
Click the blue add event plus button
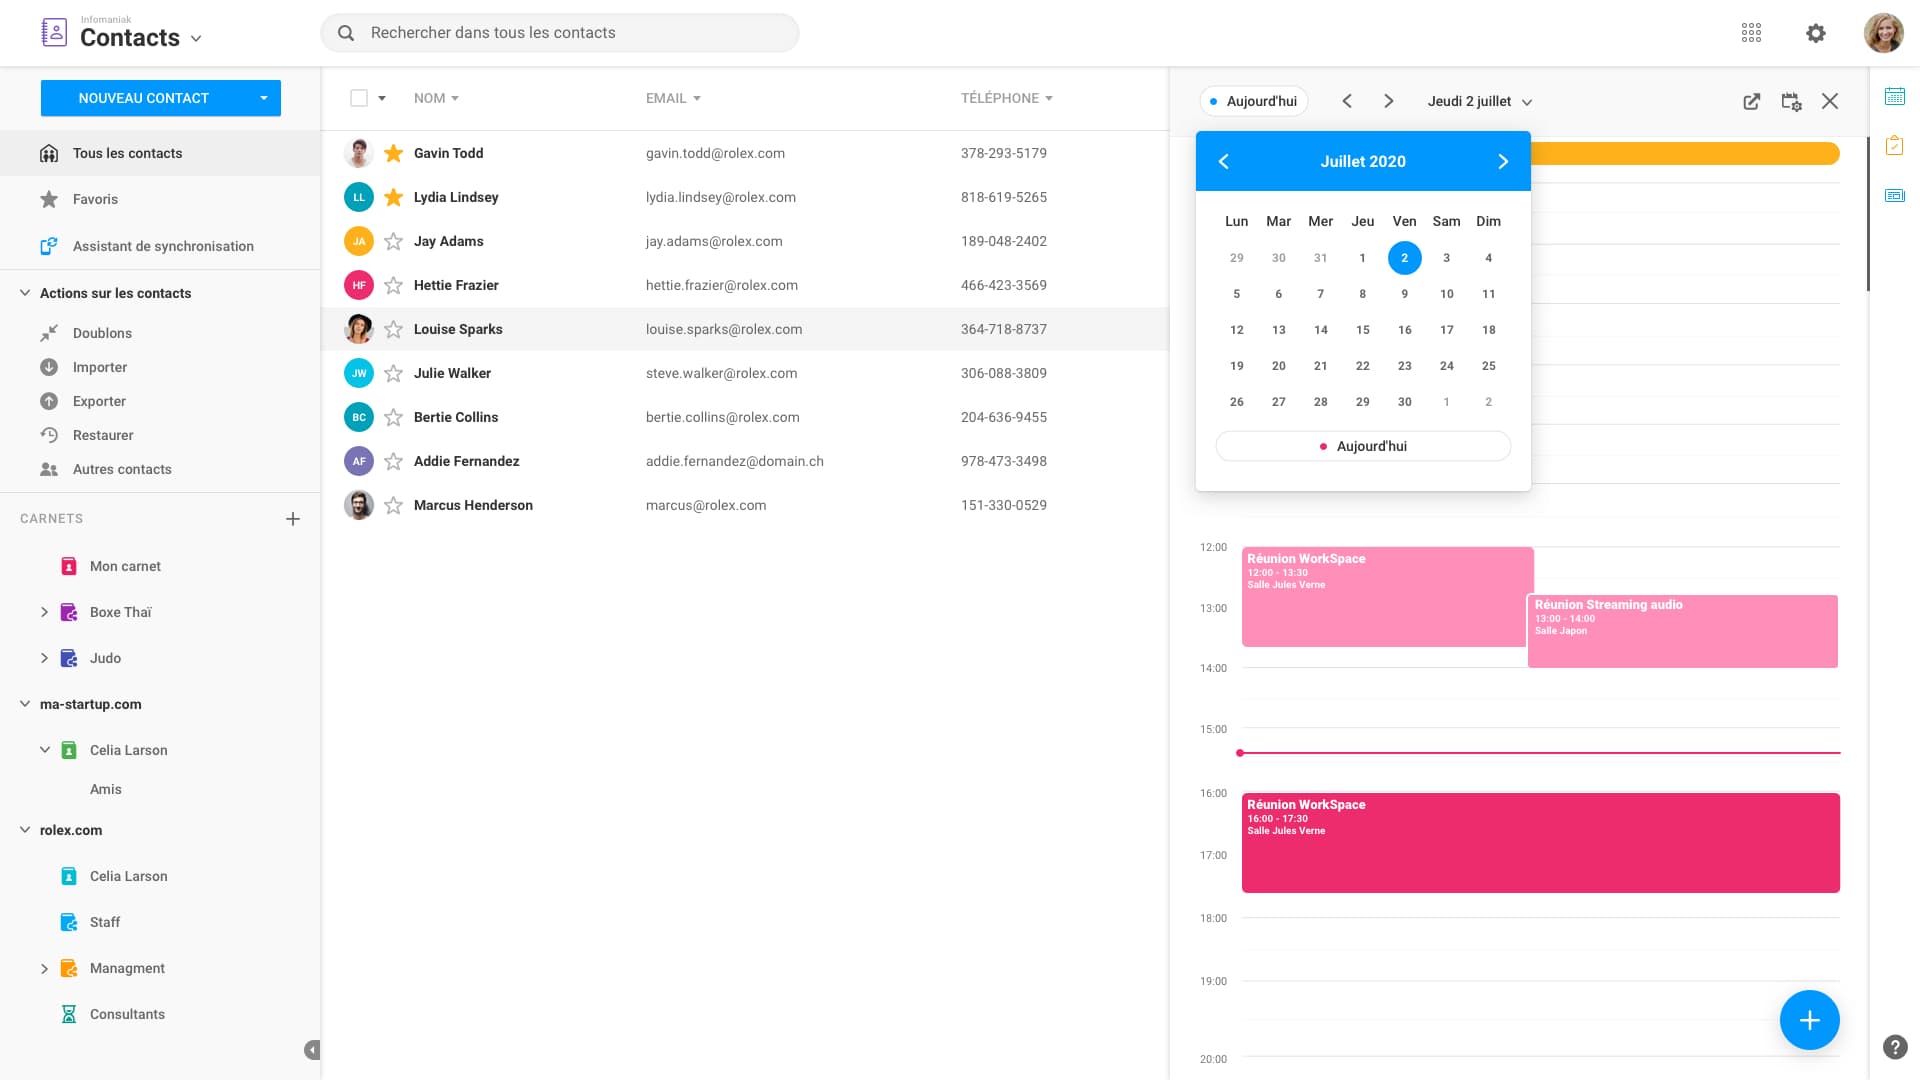coord(1808,1020)
